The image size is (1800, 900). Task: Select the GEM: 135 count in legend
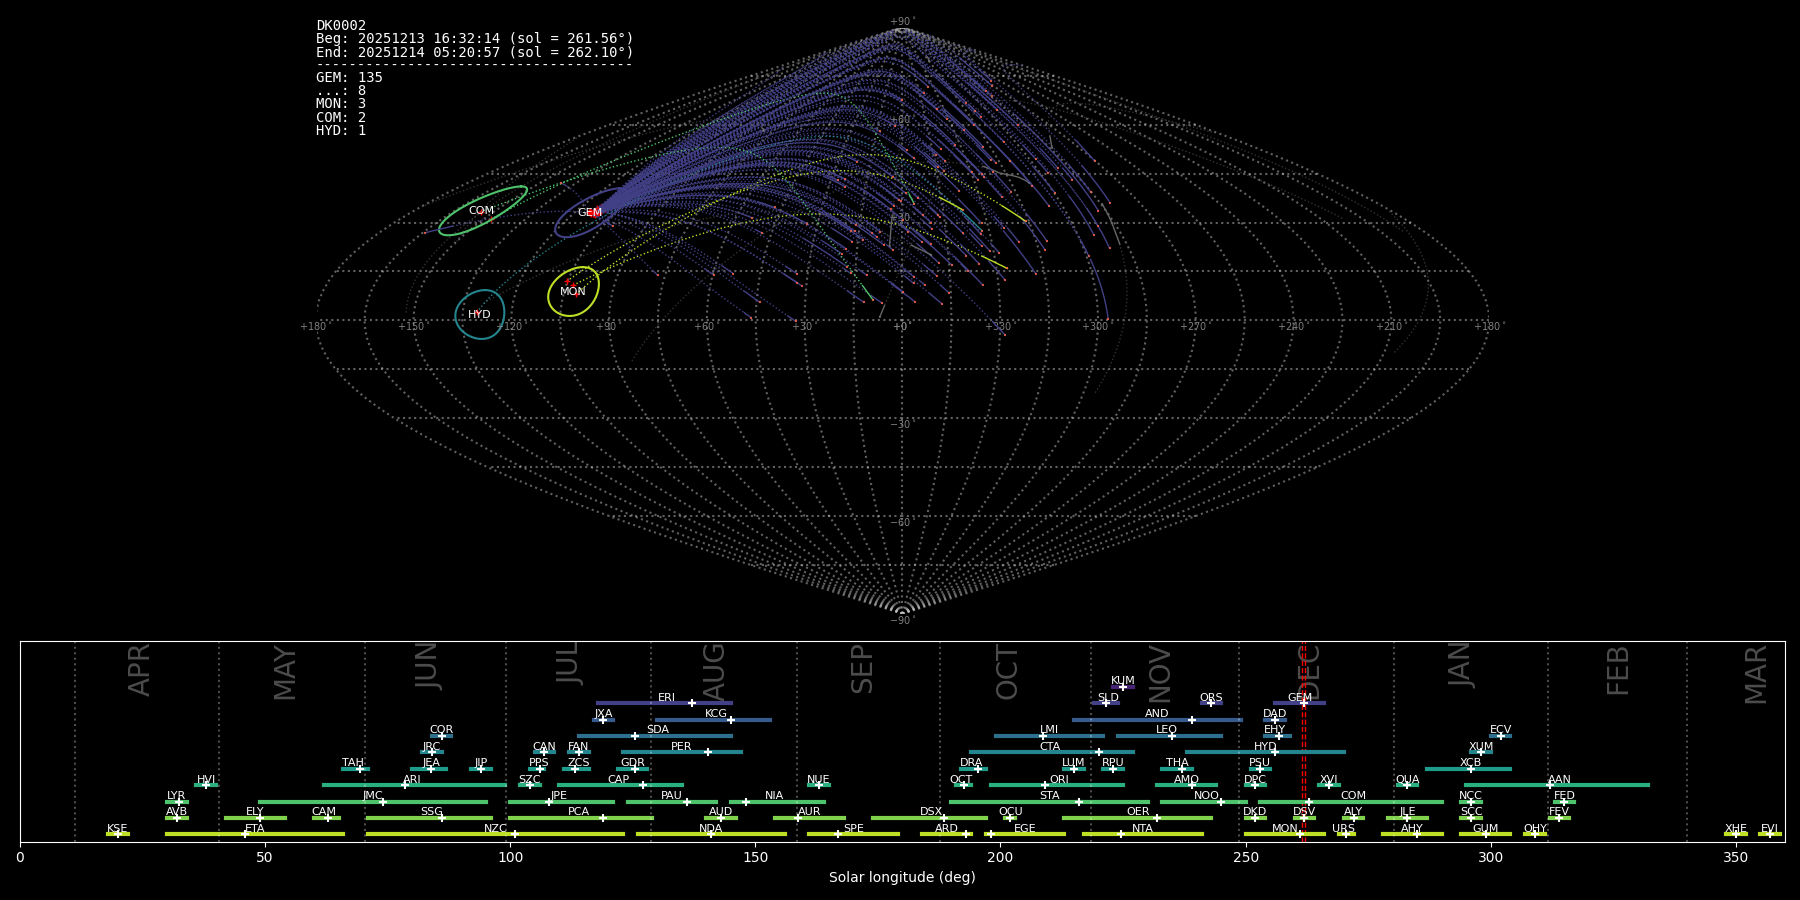coord(349,77)
